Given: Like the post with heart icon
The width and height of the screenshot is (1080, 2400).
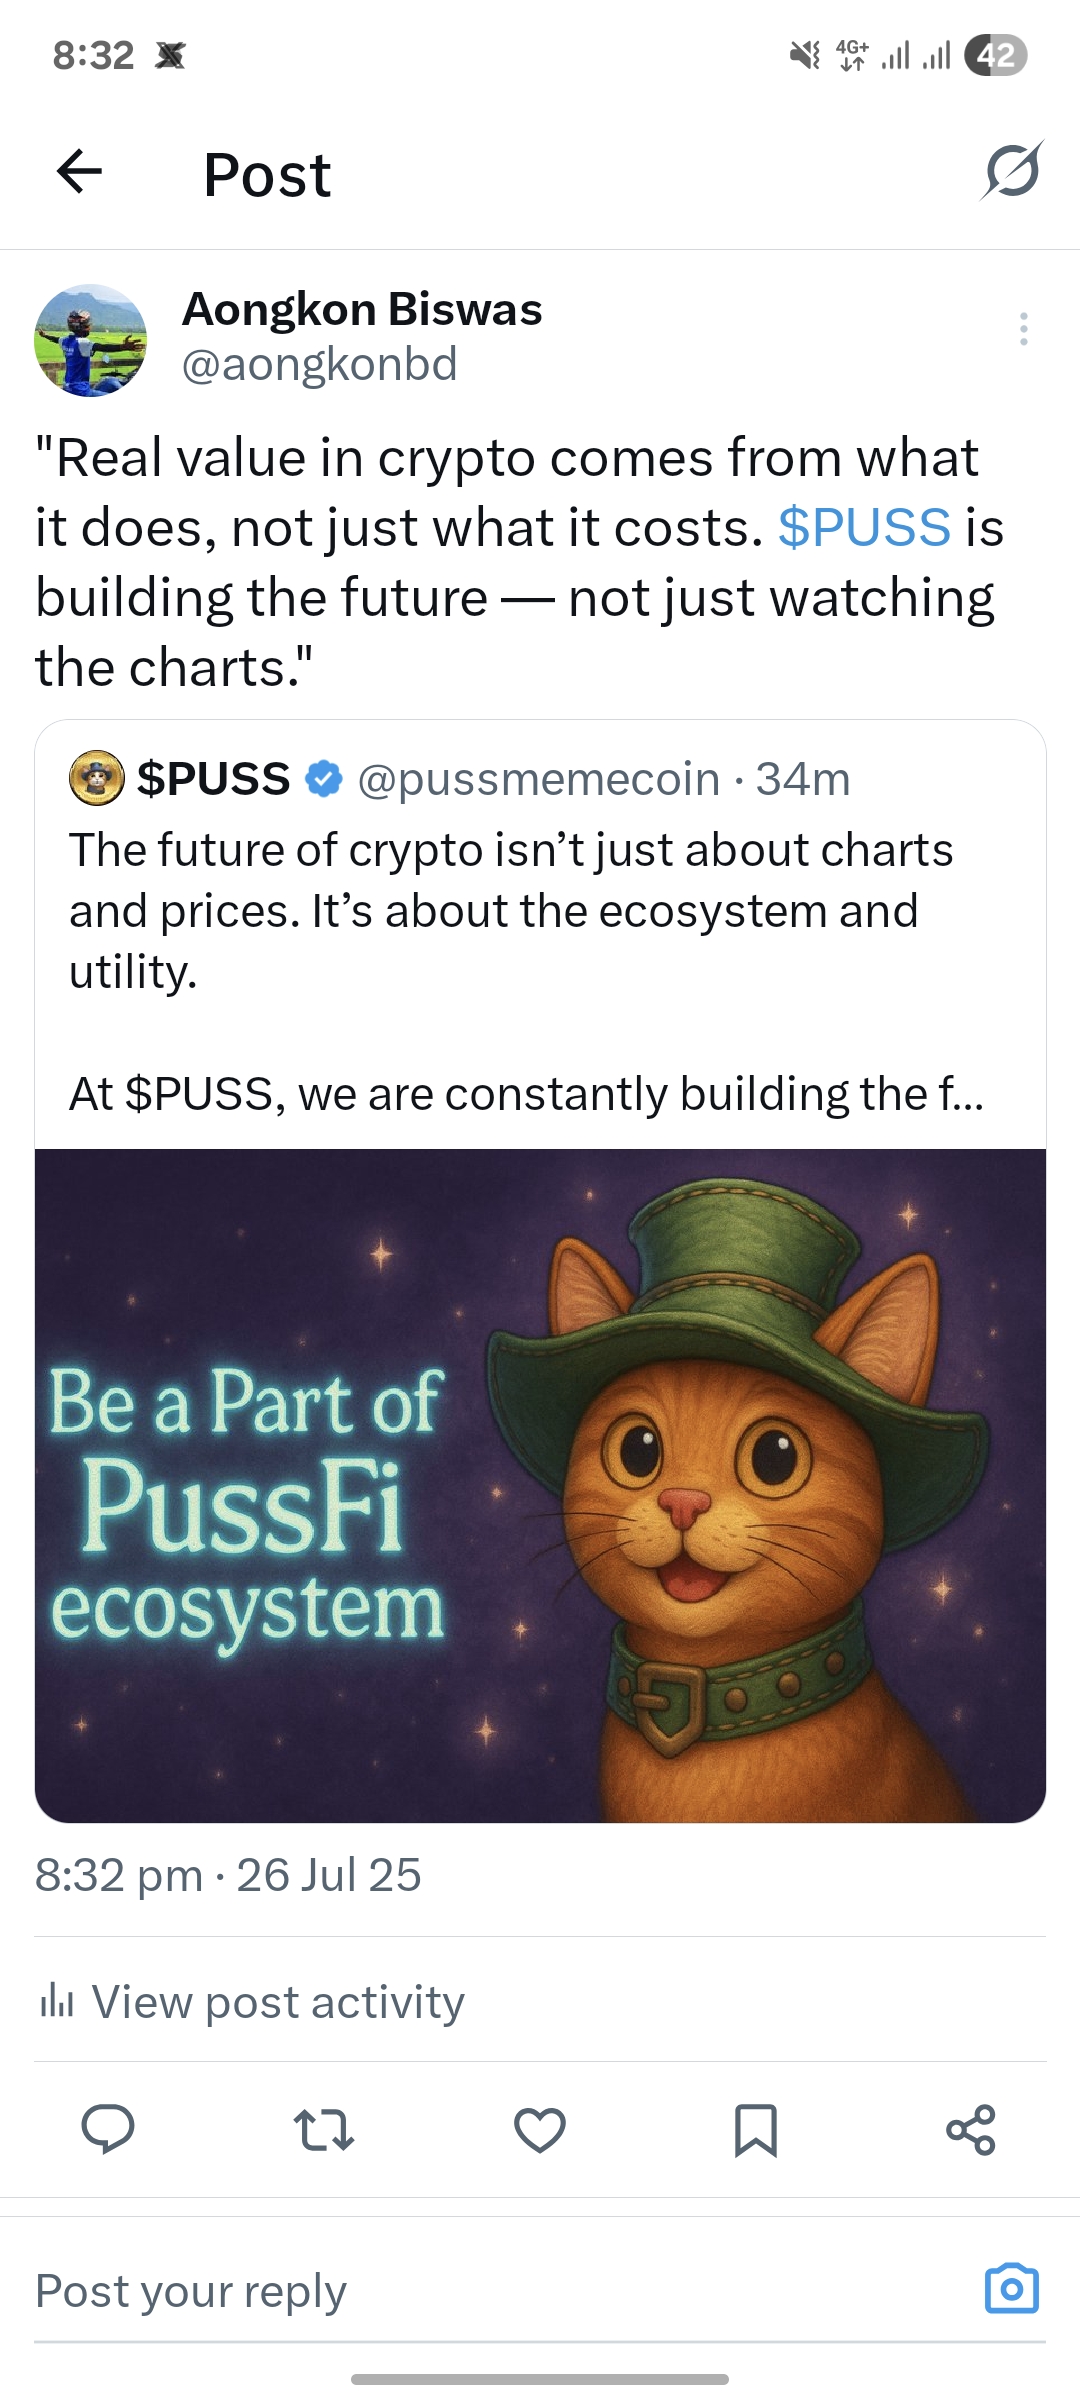Looking at the screenshot, I should pyautogui.click(x=540, y=2129).
